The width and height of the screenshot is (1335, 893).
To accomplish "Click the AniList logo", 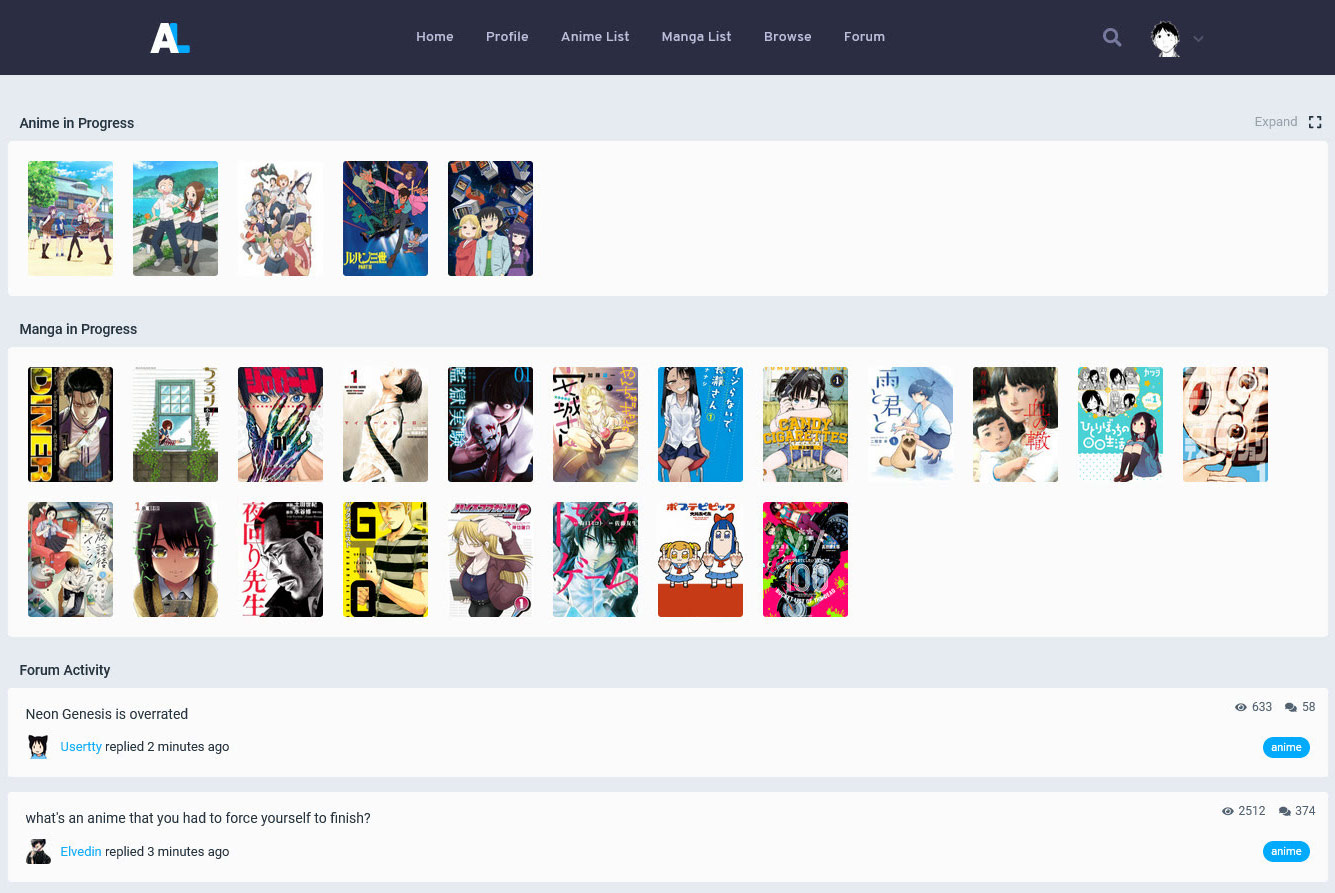I will click(x=170, y=38).
